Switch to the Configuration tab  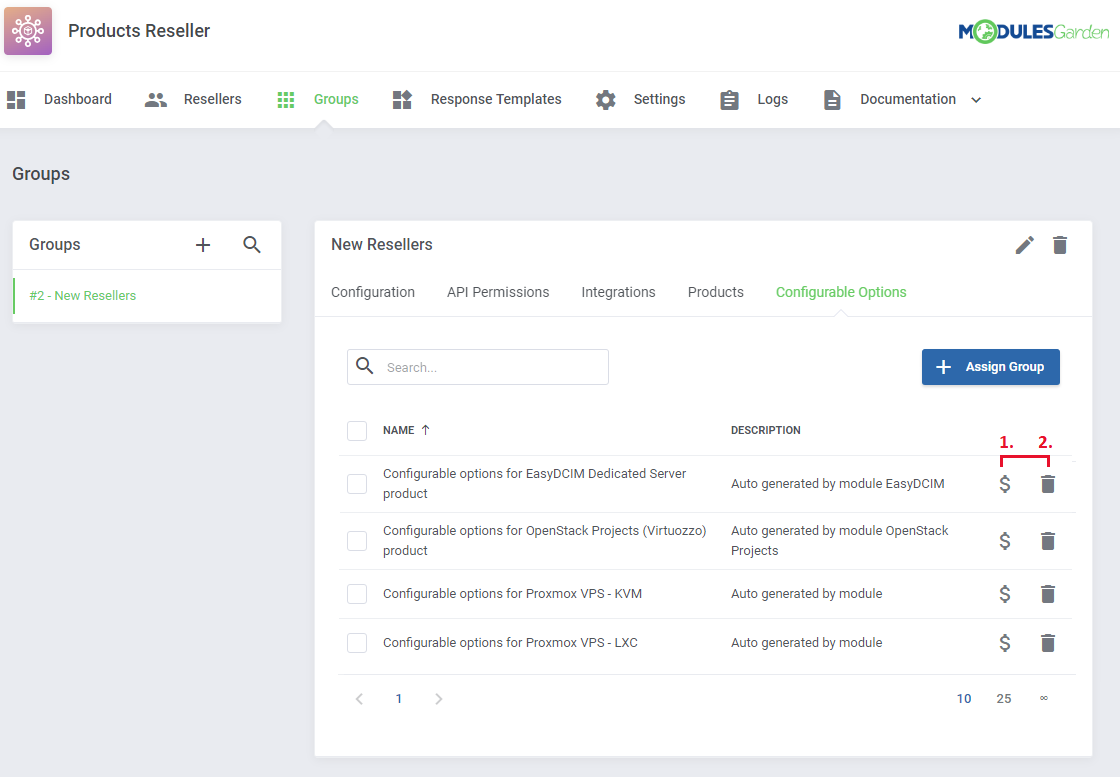(373, 292)
